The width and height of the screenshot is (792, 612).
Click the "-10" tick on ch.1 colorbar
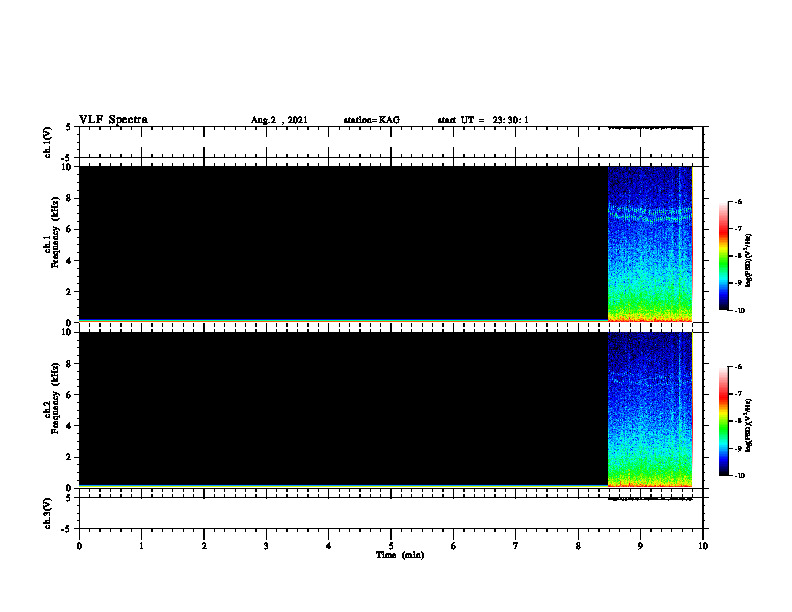point(739,311)
